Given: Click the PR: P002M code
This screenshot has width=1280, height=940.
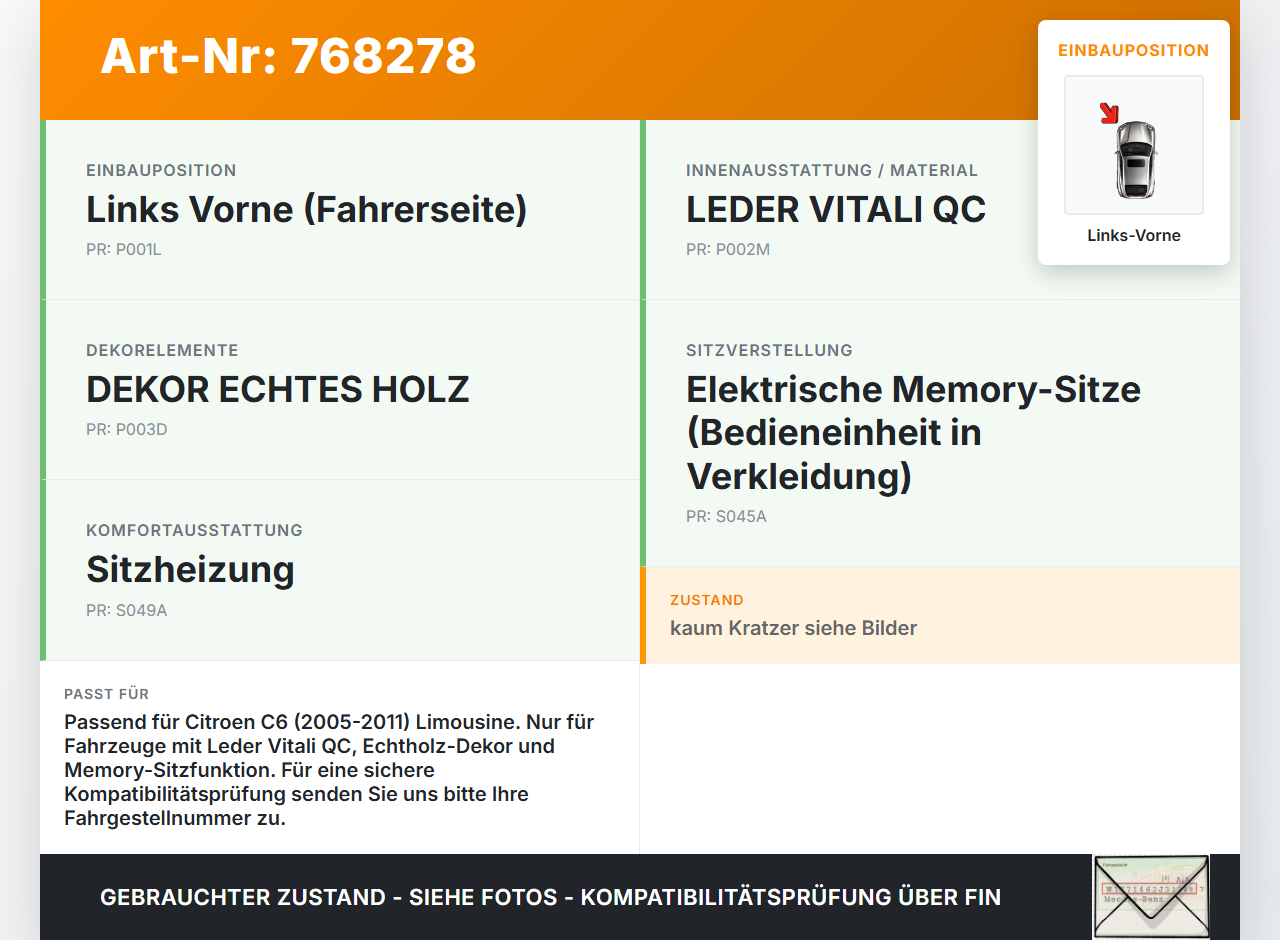Looking at the screenshot, I should (728, 250).
